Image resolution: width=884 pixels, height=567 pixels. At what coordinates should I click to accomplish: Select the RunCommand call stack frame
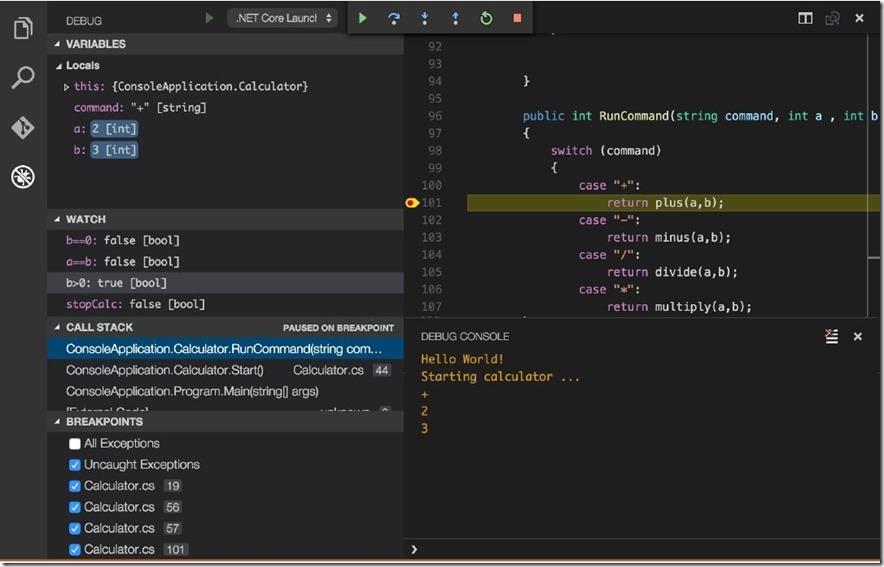tap(226, 349)
